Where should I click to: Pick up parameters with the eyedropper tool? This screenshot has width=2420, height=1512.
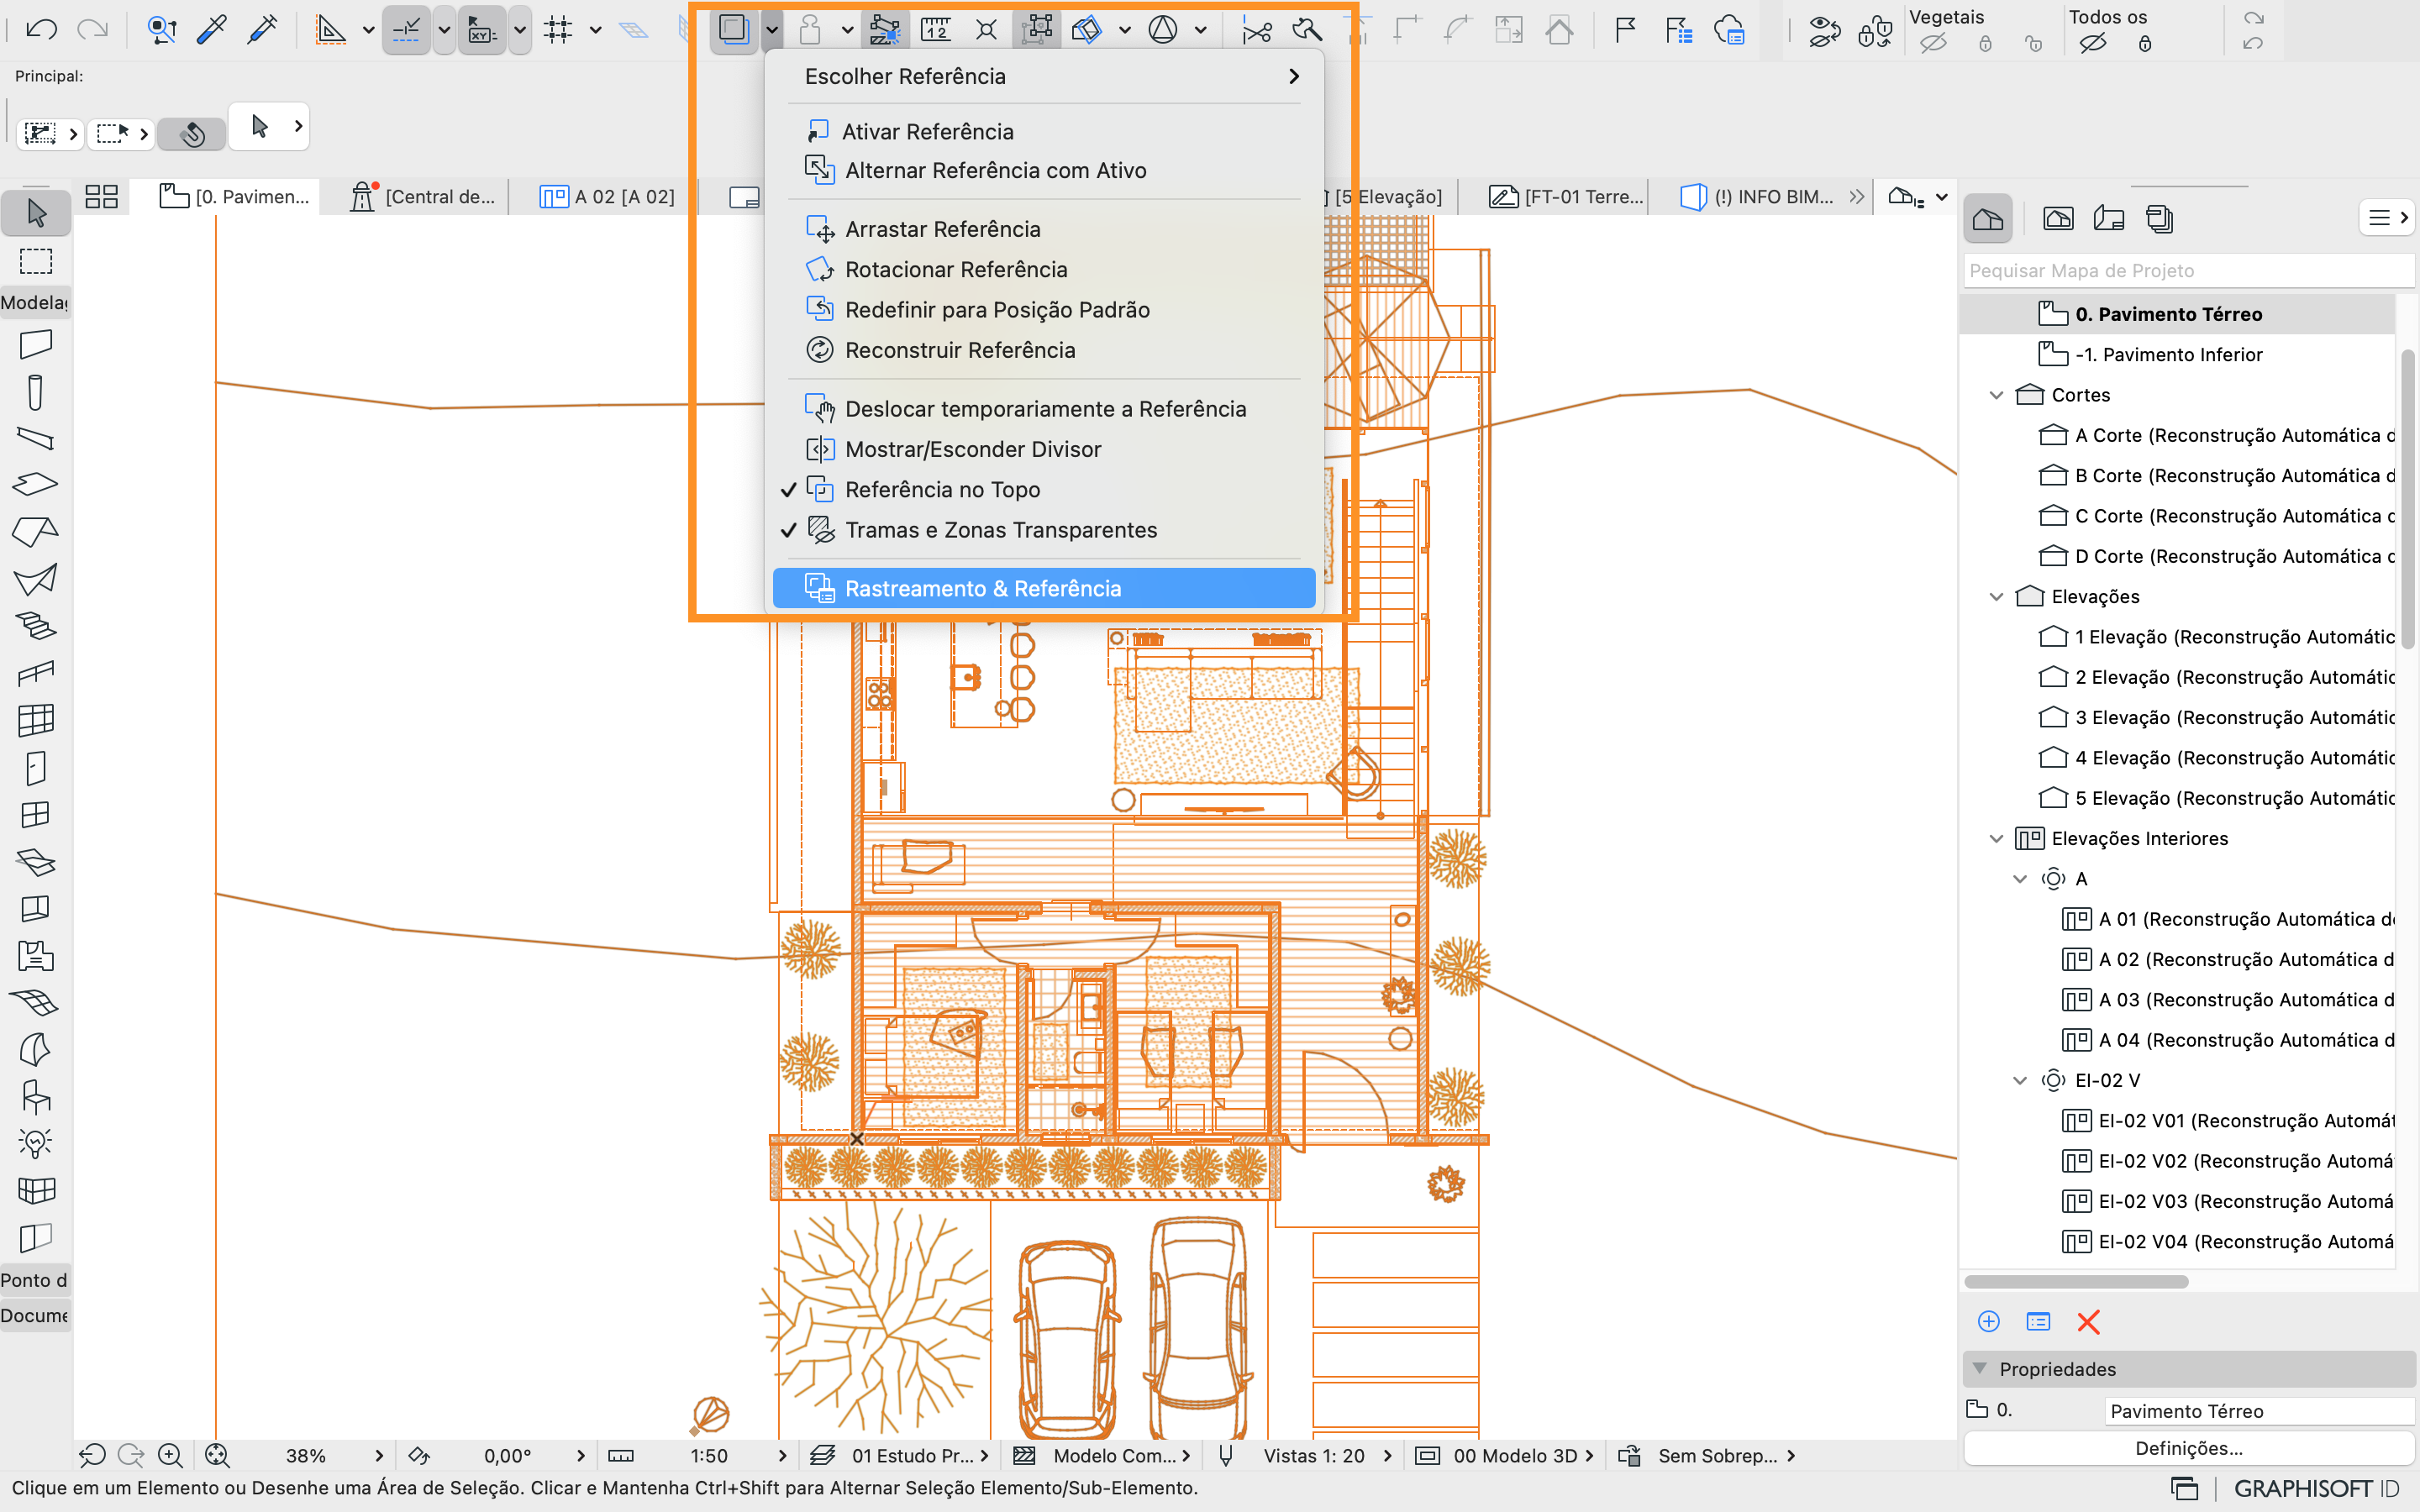point(211,29)
